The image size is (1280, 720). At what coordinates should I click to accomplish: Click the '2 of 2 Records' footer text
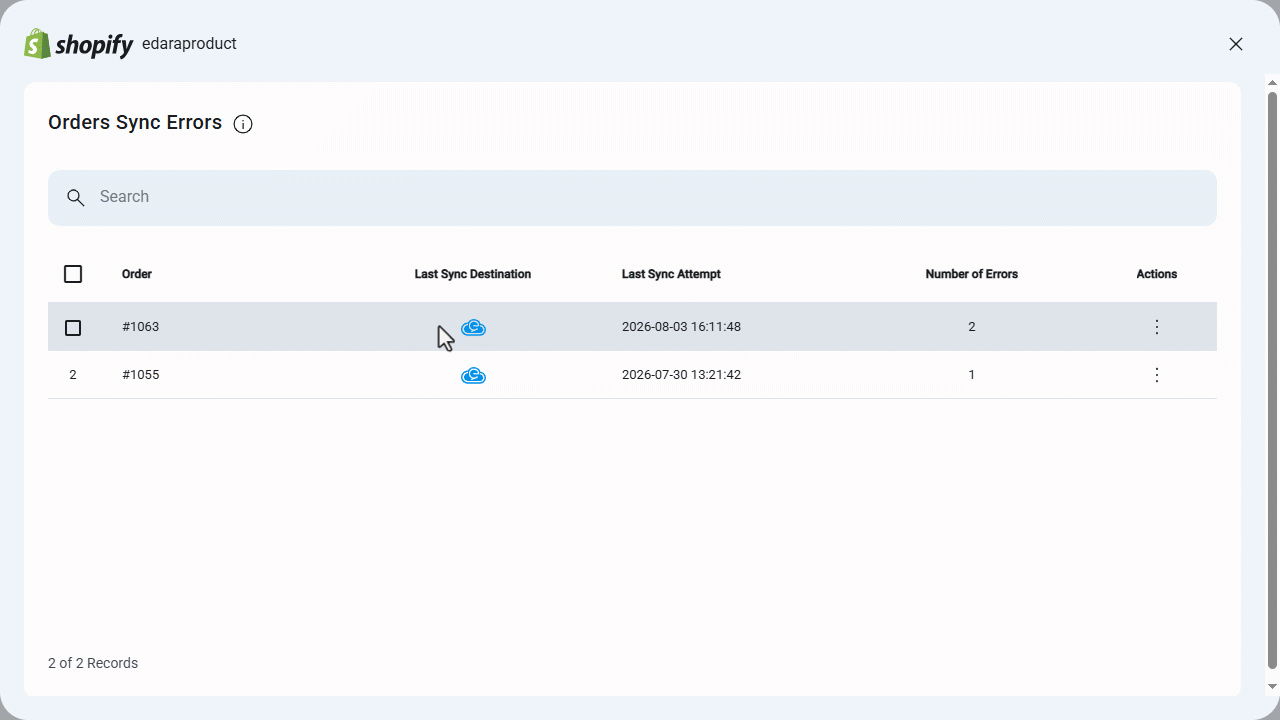pyautogui.click(x=93, y=663)
